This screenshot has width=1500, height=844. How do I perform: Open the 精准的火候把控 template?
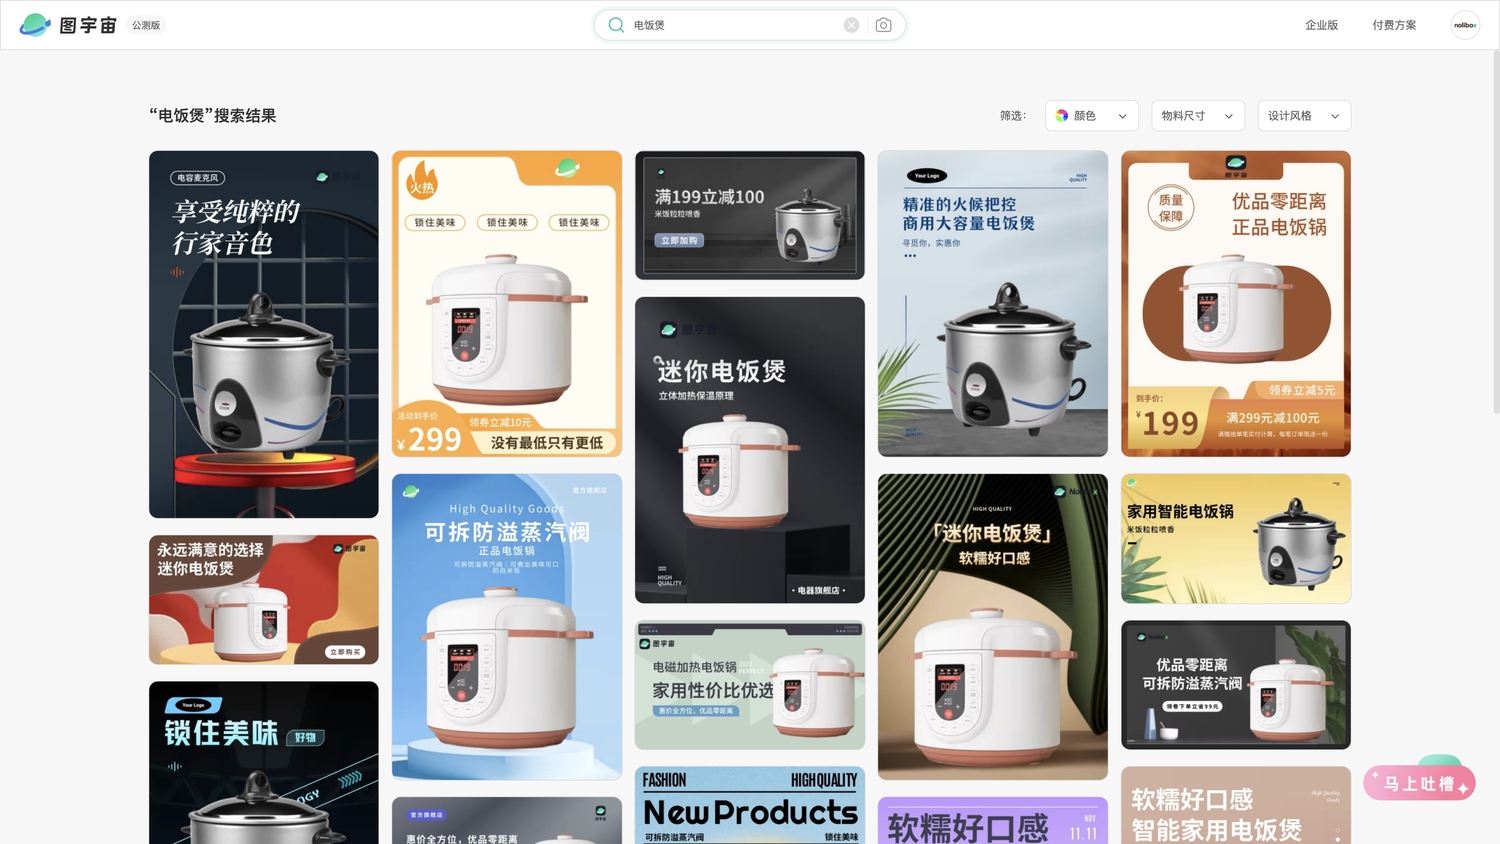point(993,304)
